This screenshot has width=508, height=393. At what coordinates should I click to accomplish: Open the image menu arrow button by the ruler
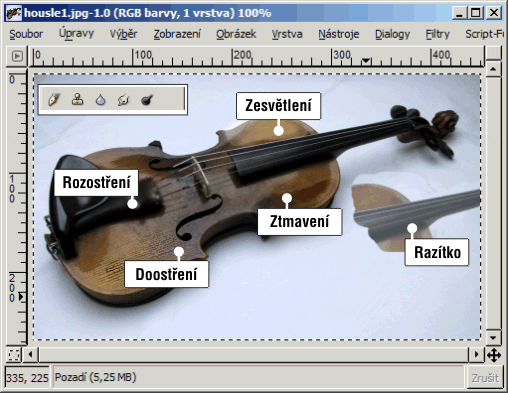17,56
